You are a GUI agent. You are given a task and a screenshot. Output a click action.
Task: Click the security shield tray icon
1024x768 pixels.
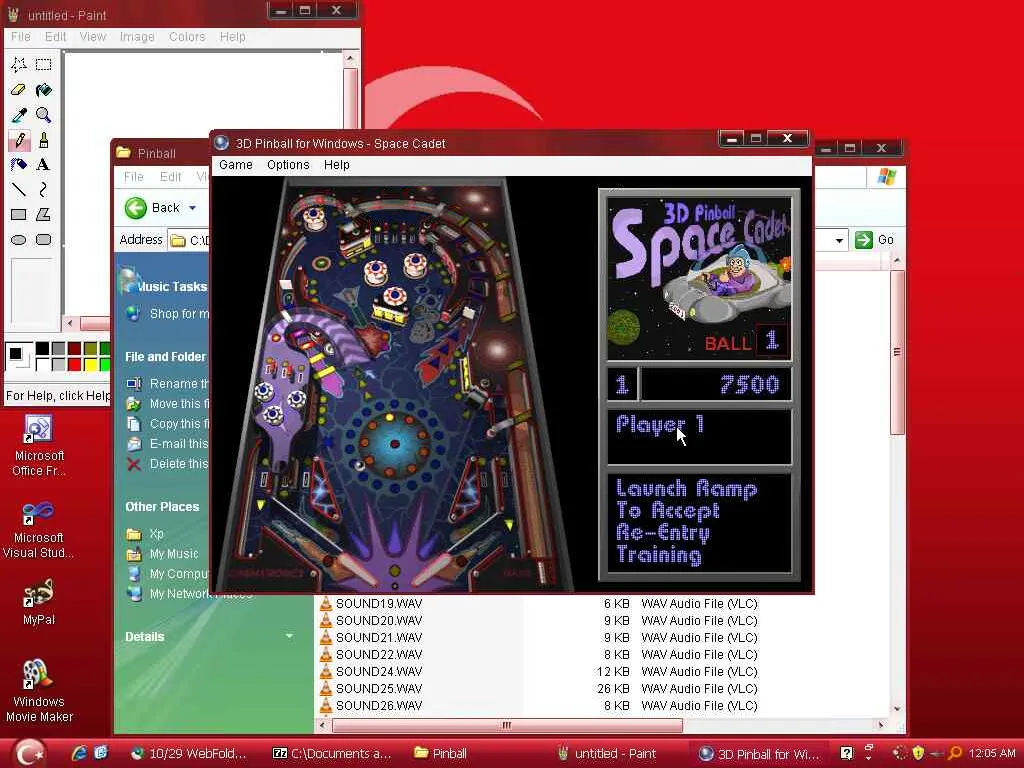click(918, 753)
